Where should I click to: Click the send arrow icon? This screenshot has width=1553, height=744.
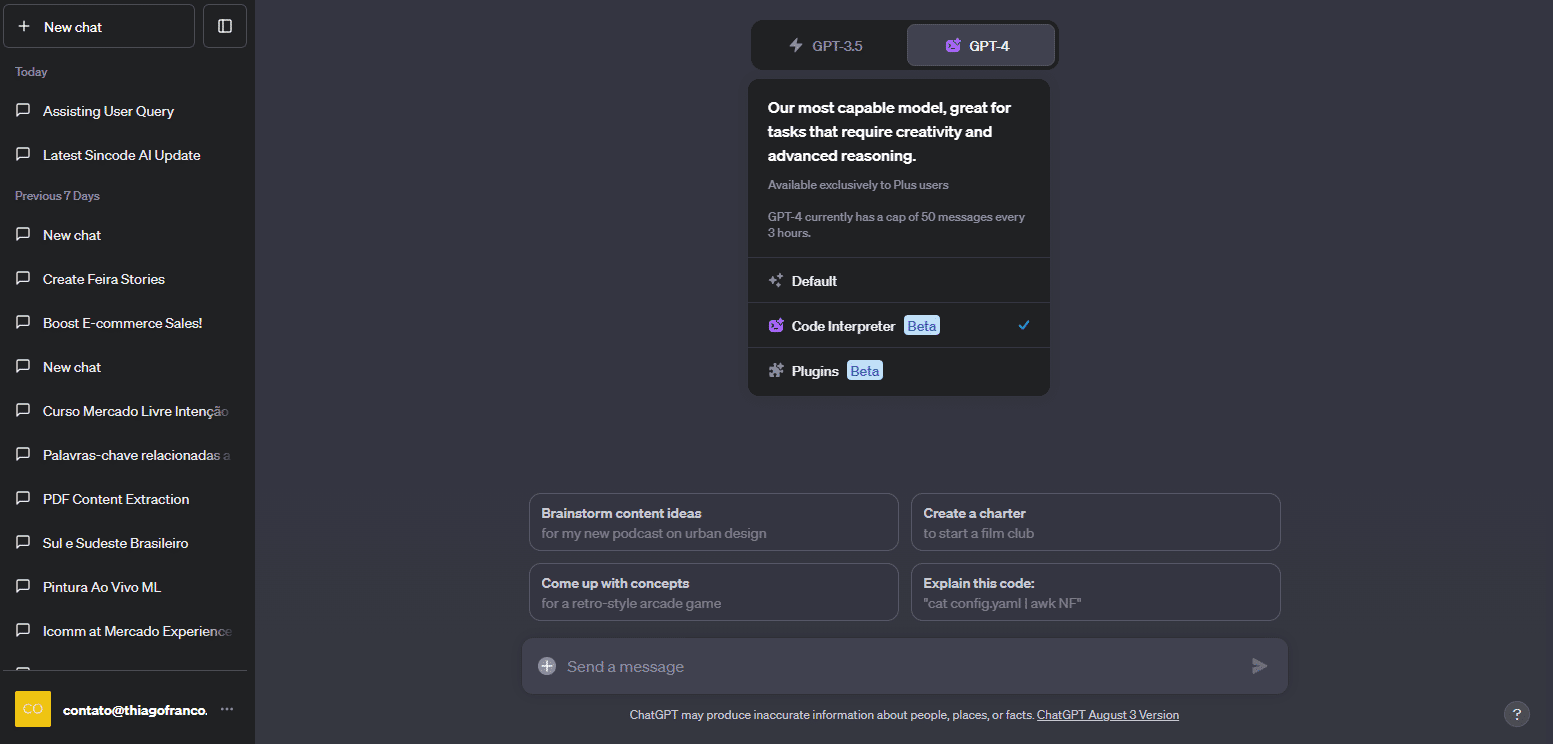click(1260, 666)
